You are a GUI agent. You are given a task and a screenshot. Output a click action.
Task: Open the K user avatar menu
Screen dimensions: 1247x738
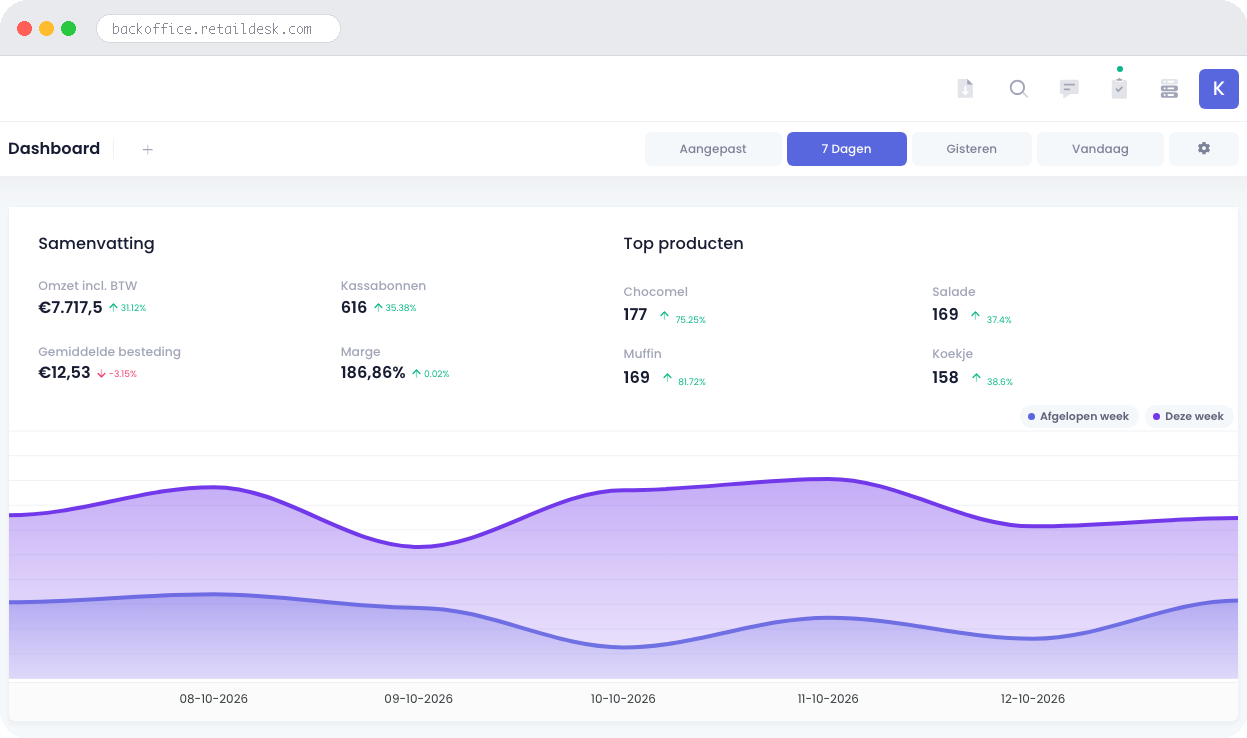(1219, 89)
